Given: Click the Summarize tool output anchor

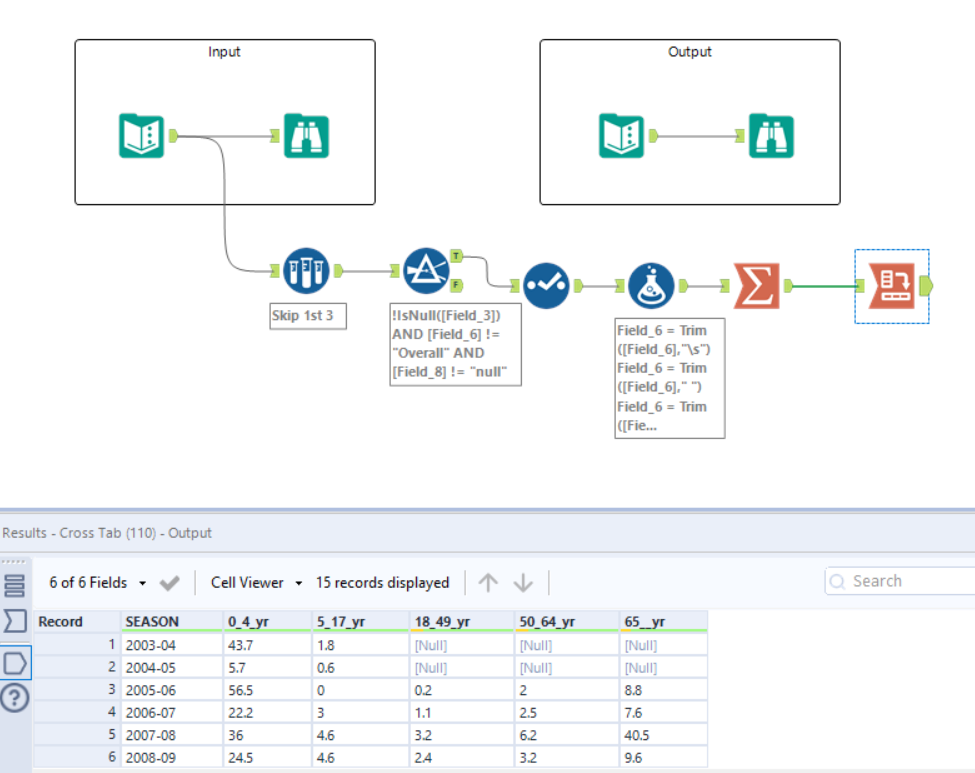Looking at the screenshot, I should (x=788, y=285).
